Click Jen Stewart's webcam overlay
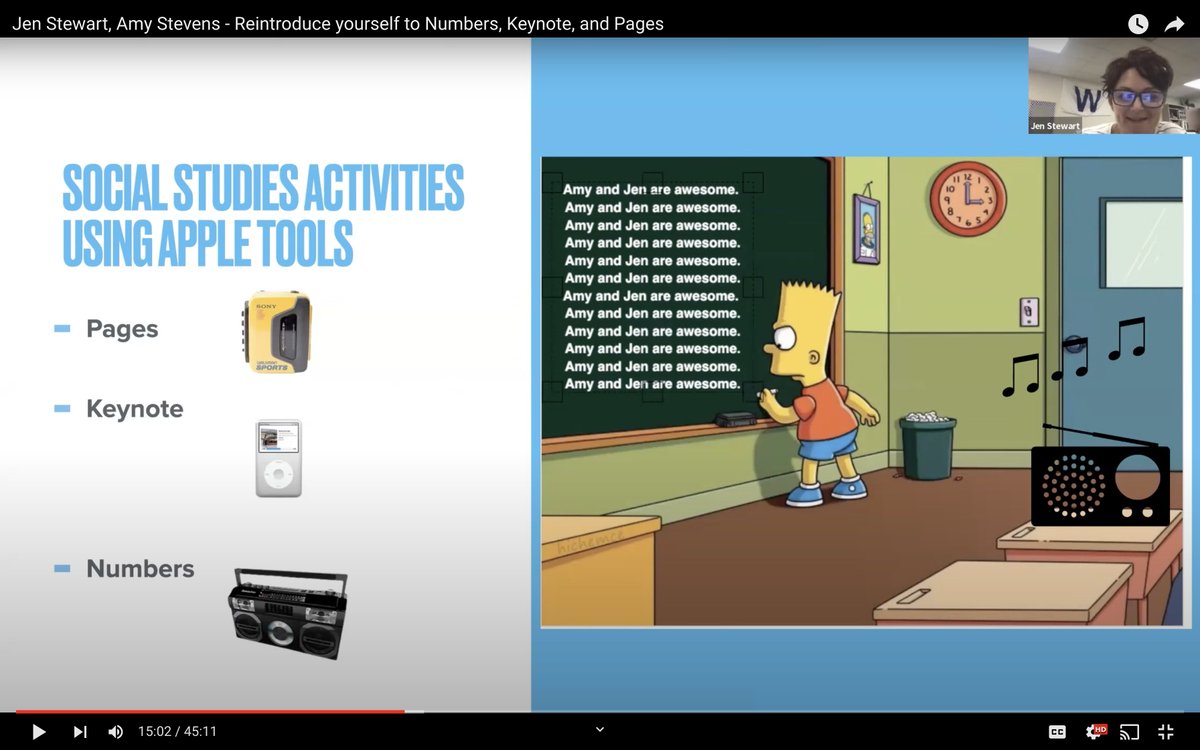1200x750 pixels. click(x=1113, y=85)
